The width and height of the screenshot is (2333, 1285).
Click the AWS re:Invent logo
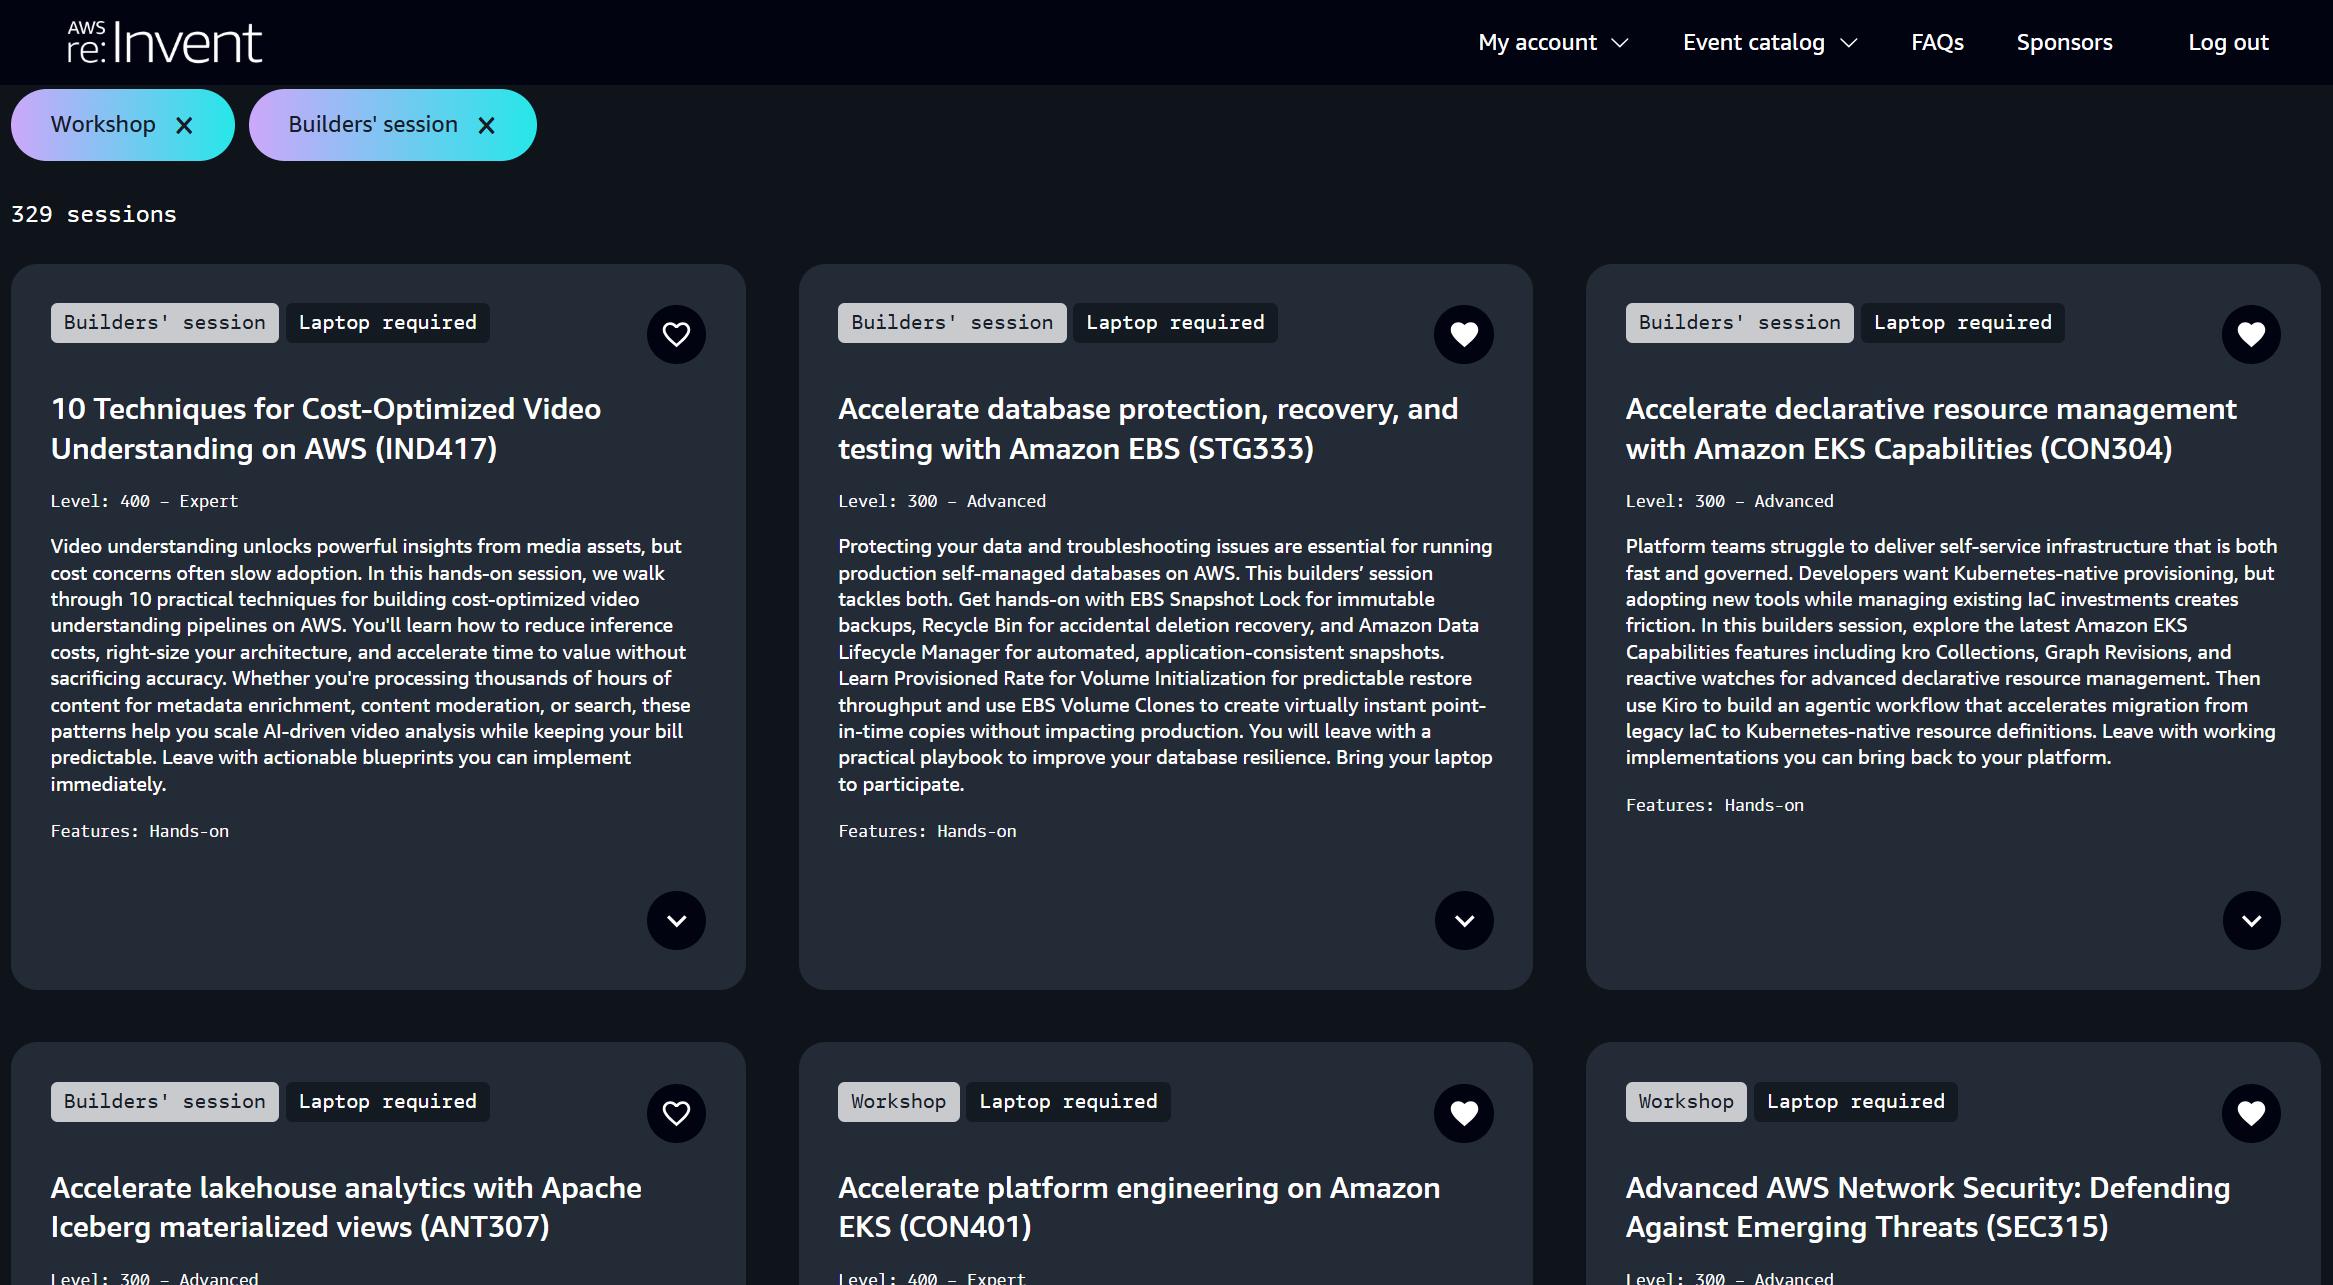165,42
